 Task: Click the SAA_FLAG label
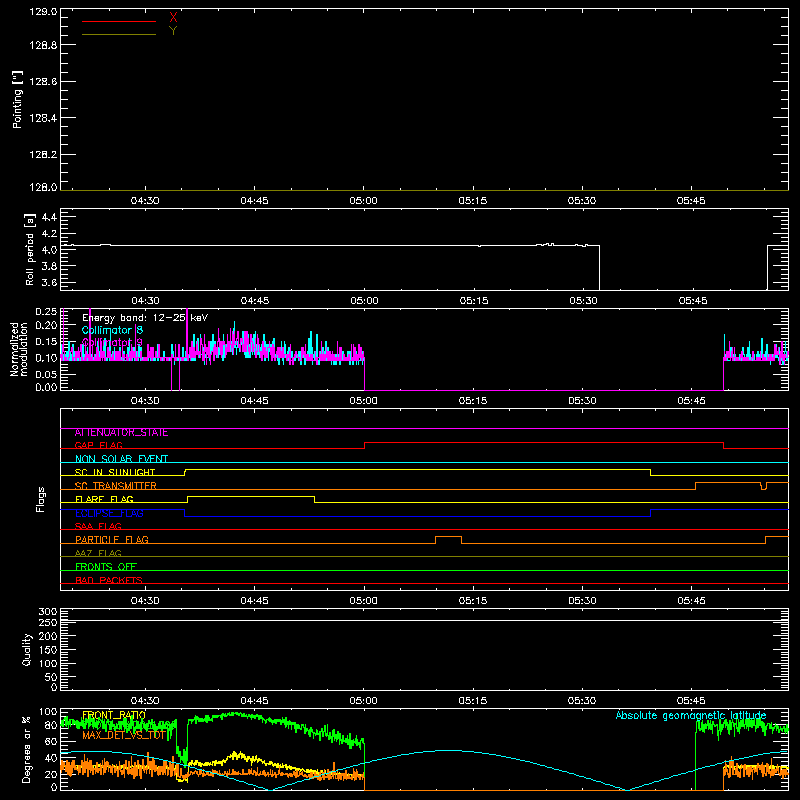pyautogui.click(x=98, y=526)
